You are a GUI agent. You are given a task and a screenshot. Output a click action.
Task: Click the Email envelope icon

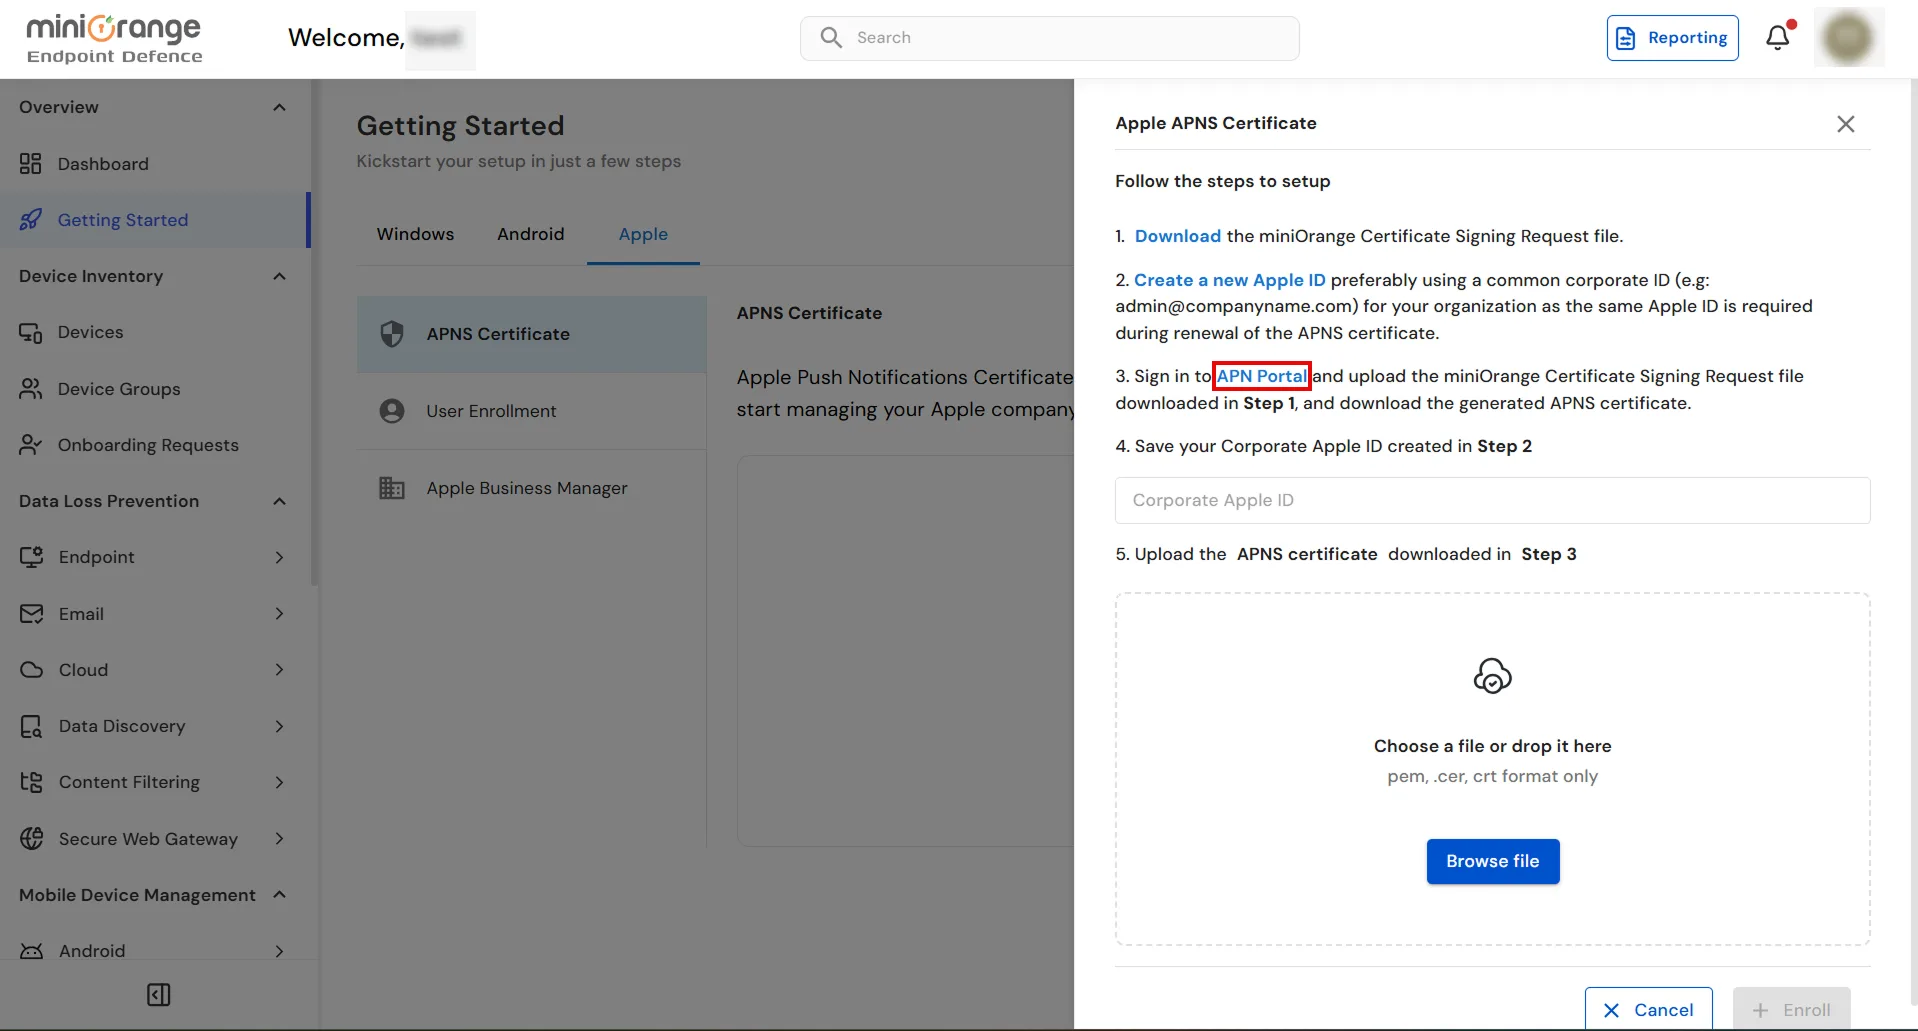[x=31, y=613]
